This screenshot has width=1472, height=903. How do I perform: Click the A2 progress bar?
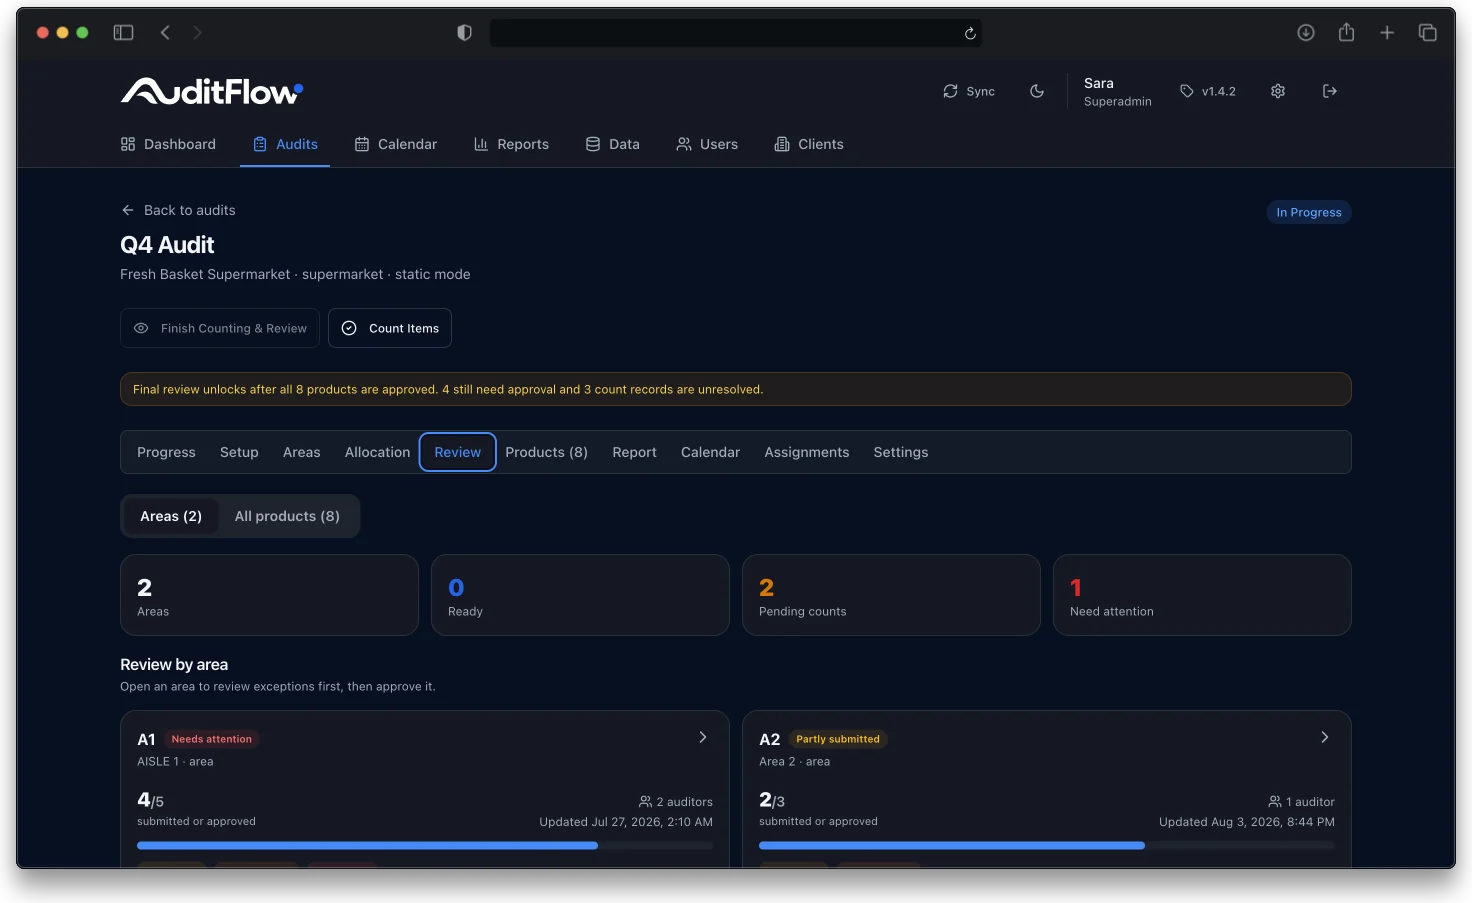(1047, 845)
